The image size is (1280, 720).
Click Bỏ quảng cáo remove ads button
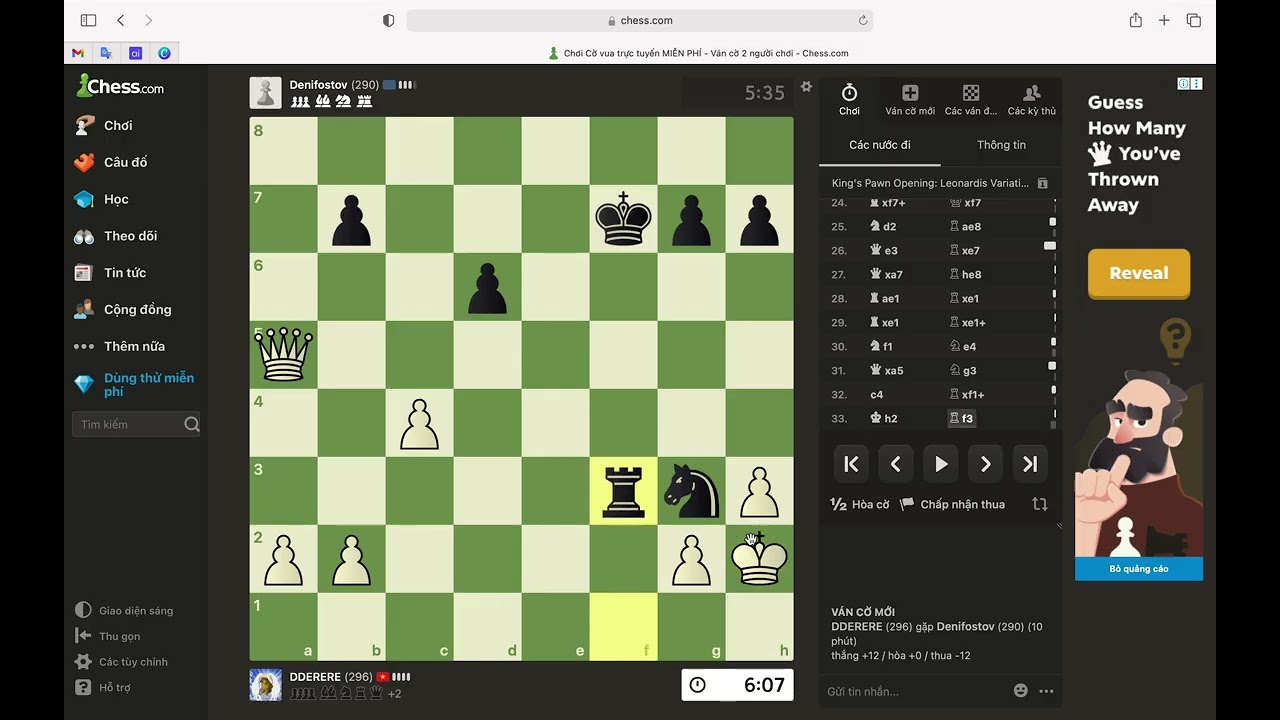[x=1139, y=569]
